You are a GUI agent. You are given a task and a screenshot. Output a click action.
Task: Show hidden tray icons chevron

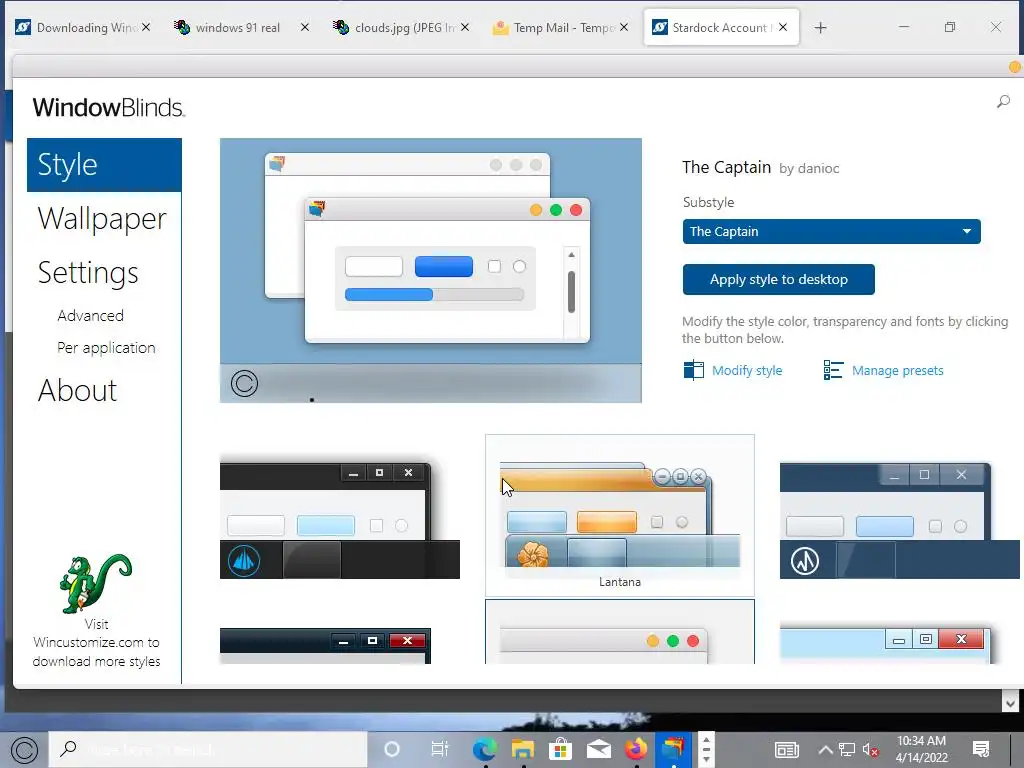coord(825,750)
